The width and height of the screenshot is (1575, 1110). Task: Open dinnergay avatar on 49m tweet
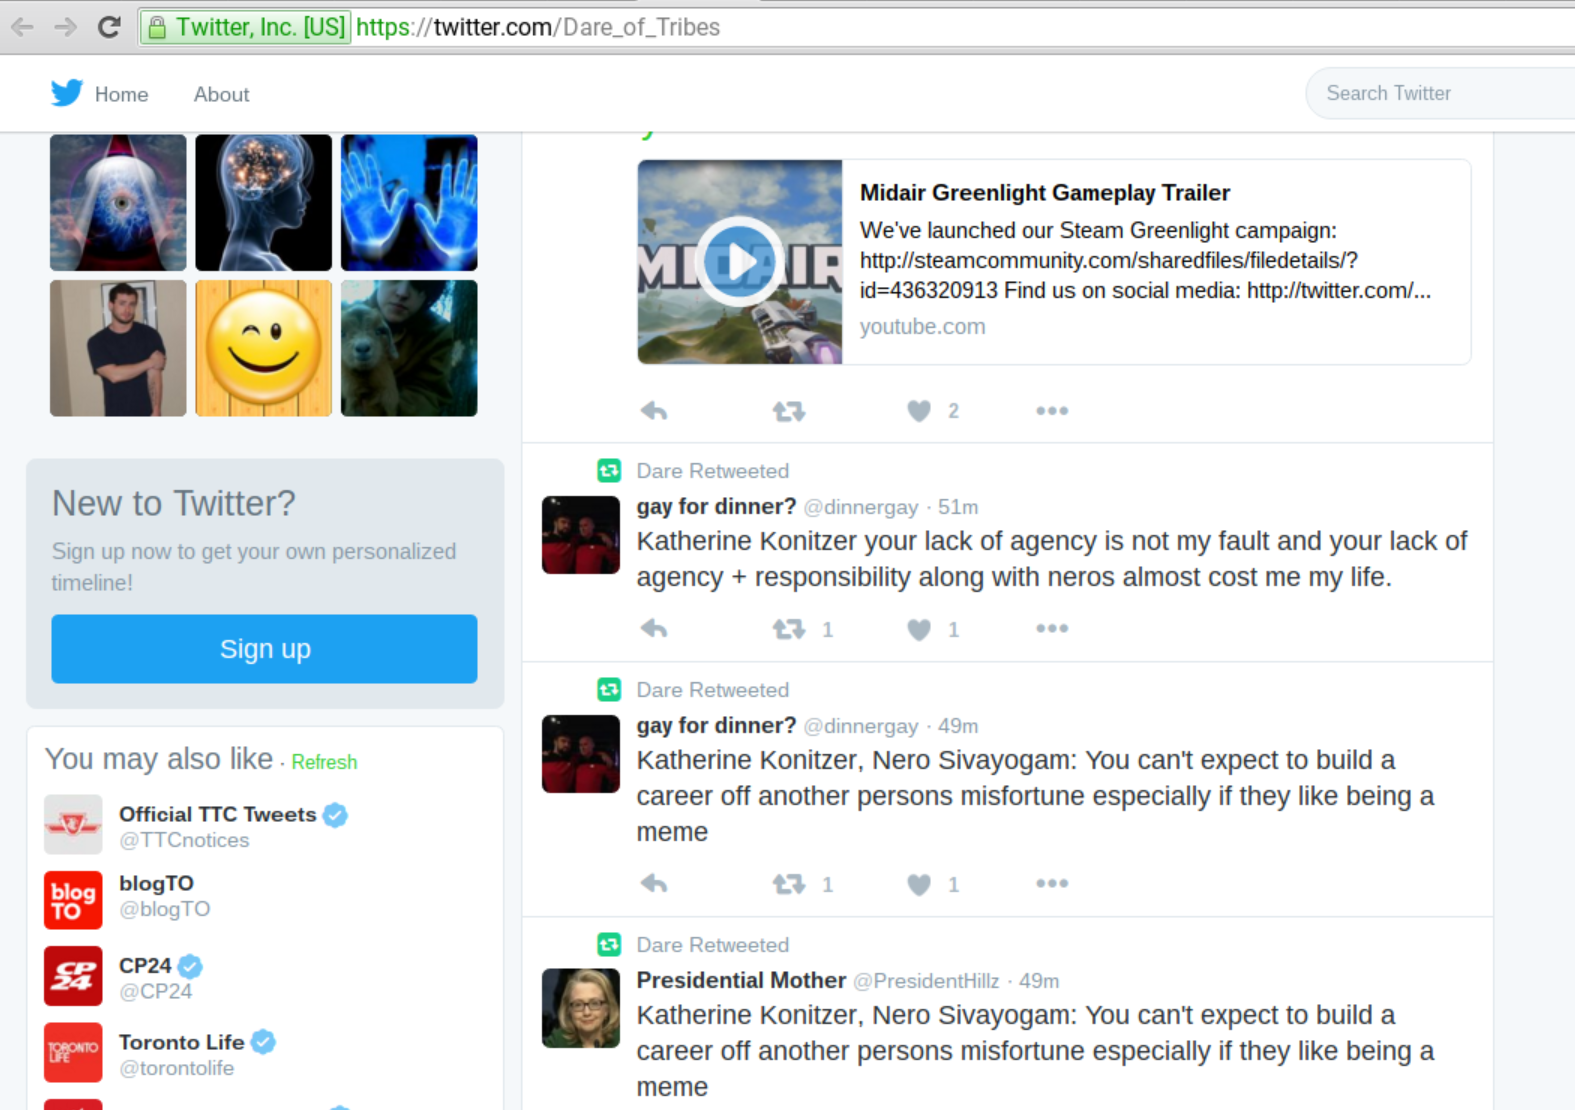581,754
